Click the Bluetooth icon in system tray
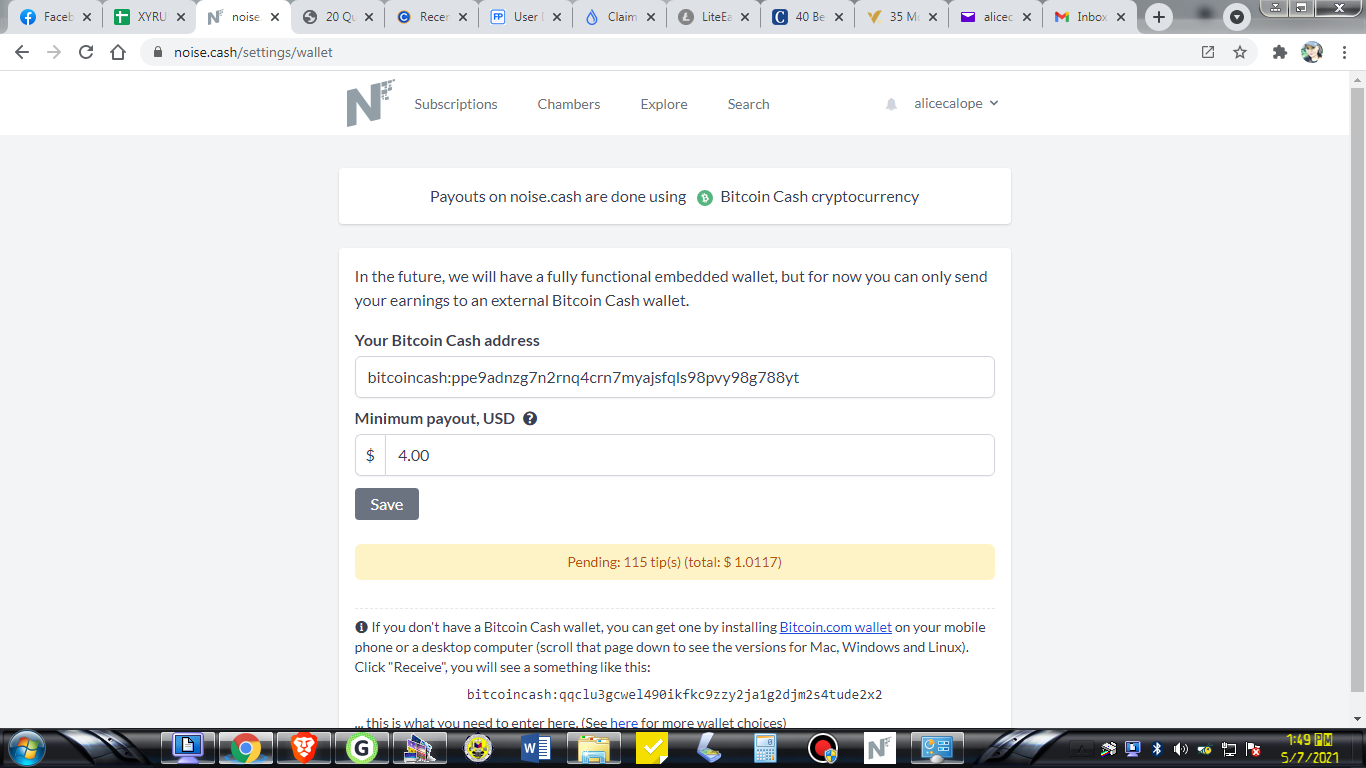Screen dimensions: 1366x768 point(1157,749)
